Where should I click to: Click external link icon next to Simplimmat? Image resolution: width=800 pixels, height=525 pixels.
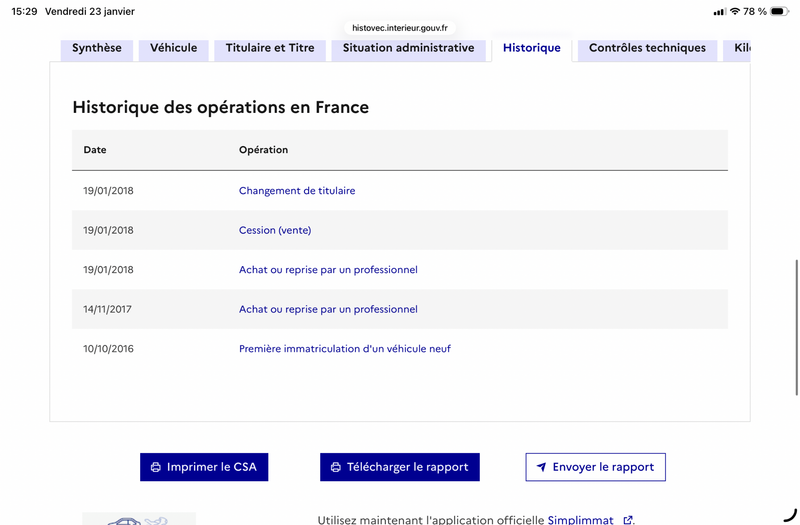coord(628,520)
